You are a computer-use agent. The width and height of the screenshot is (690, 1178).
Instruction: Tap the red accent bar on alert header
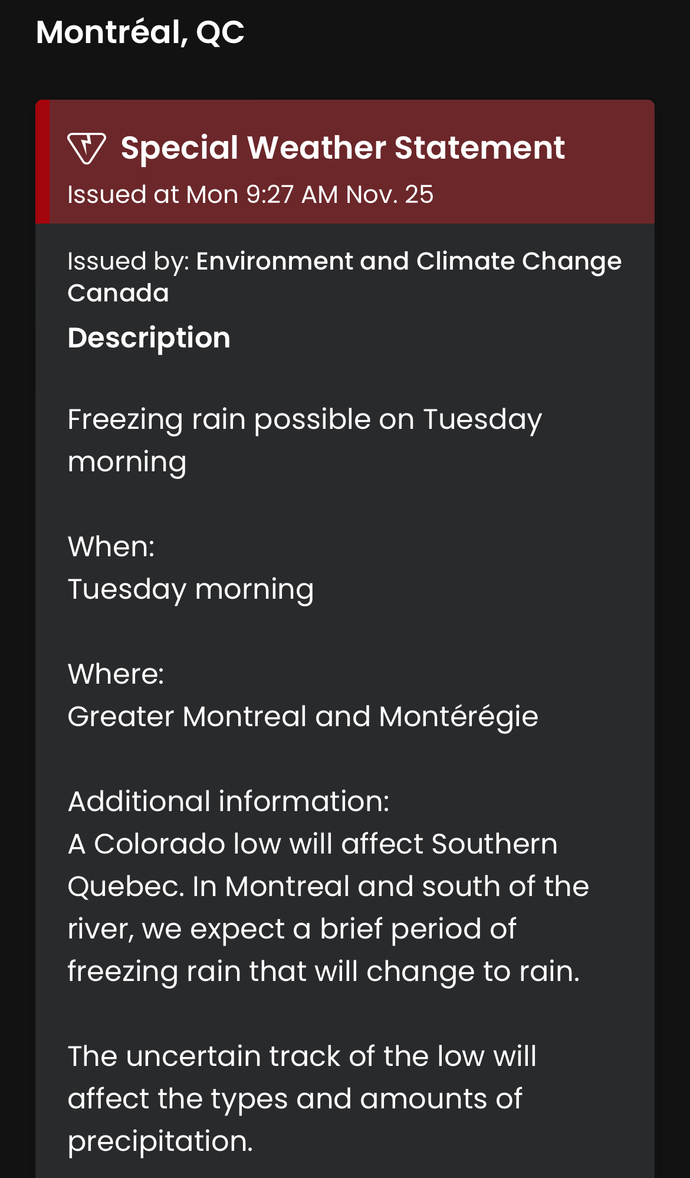43,162
